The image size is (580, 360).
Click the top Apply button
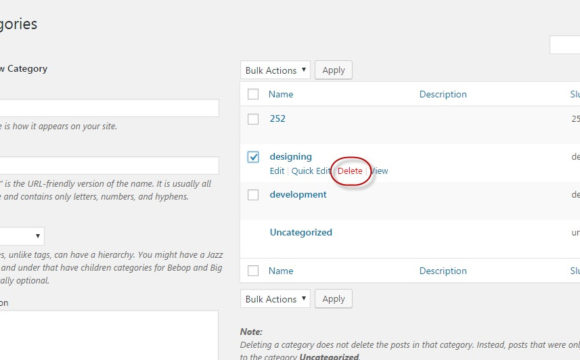tap(333, 70)
